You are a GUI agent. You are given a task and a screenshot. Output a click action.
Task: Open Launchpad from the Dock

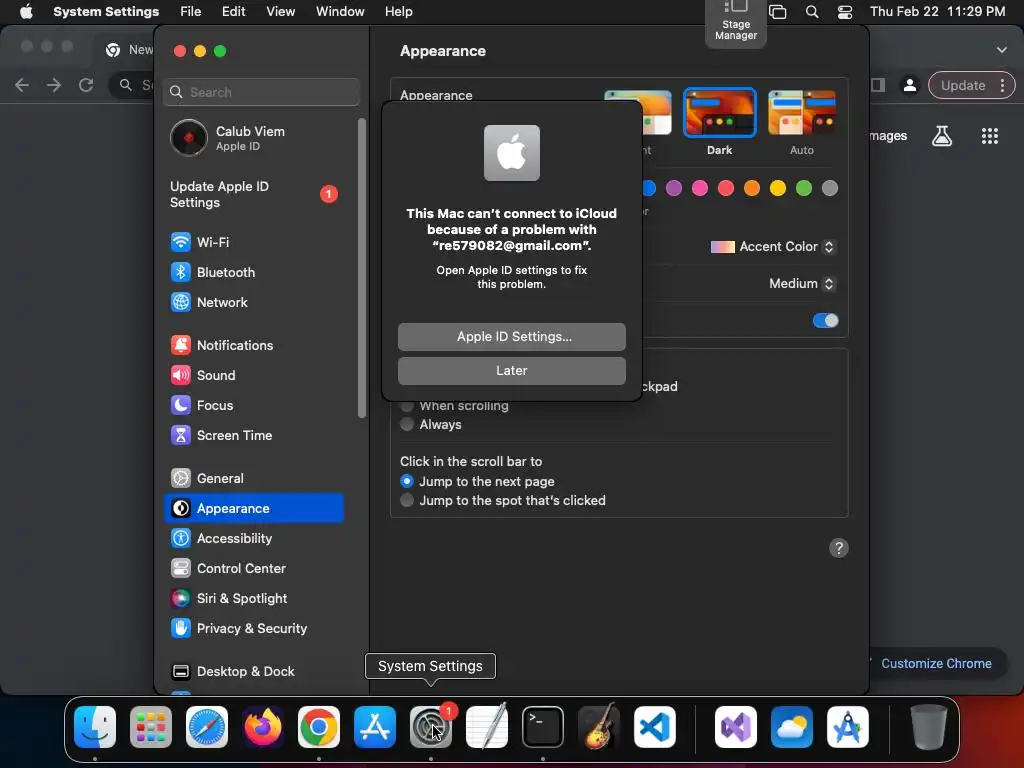[151, 727]
